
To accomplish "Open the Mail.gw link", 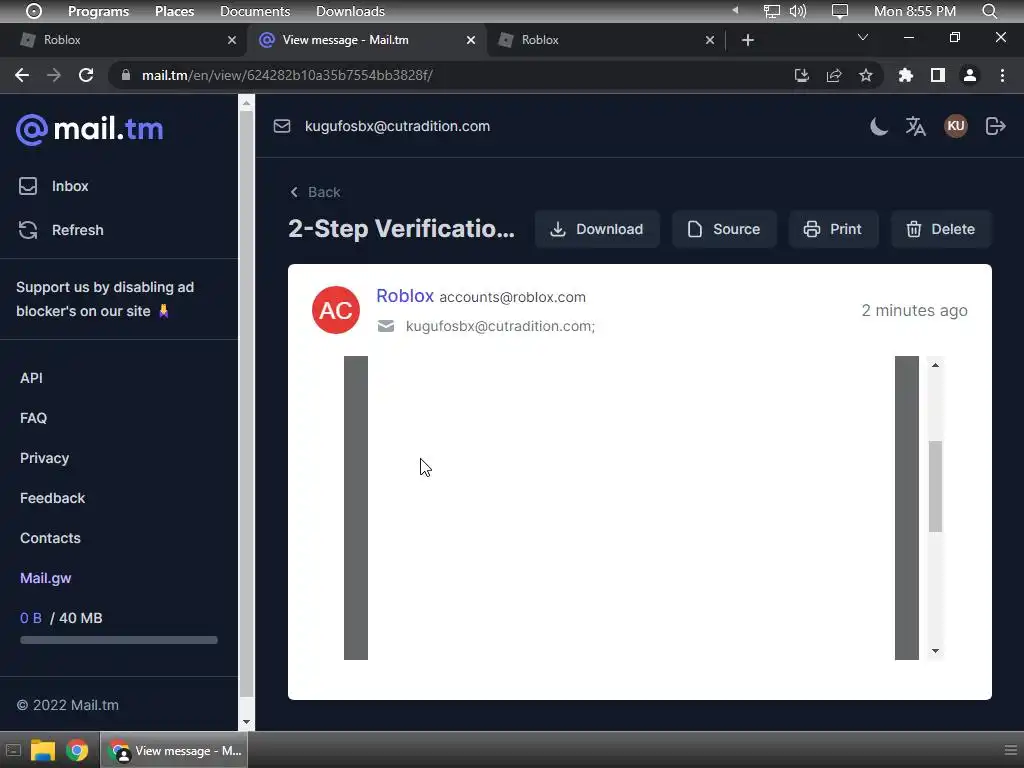I will tap(45, 578).
